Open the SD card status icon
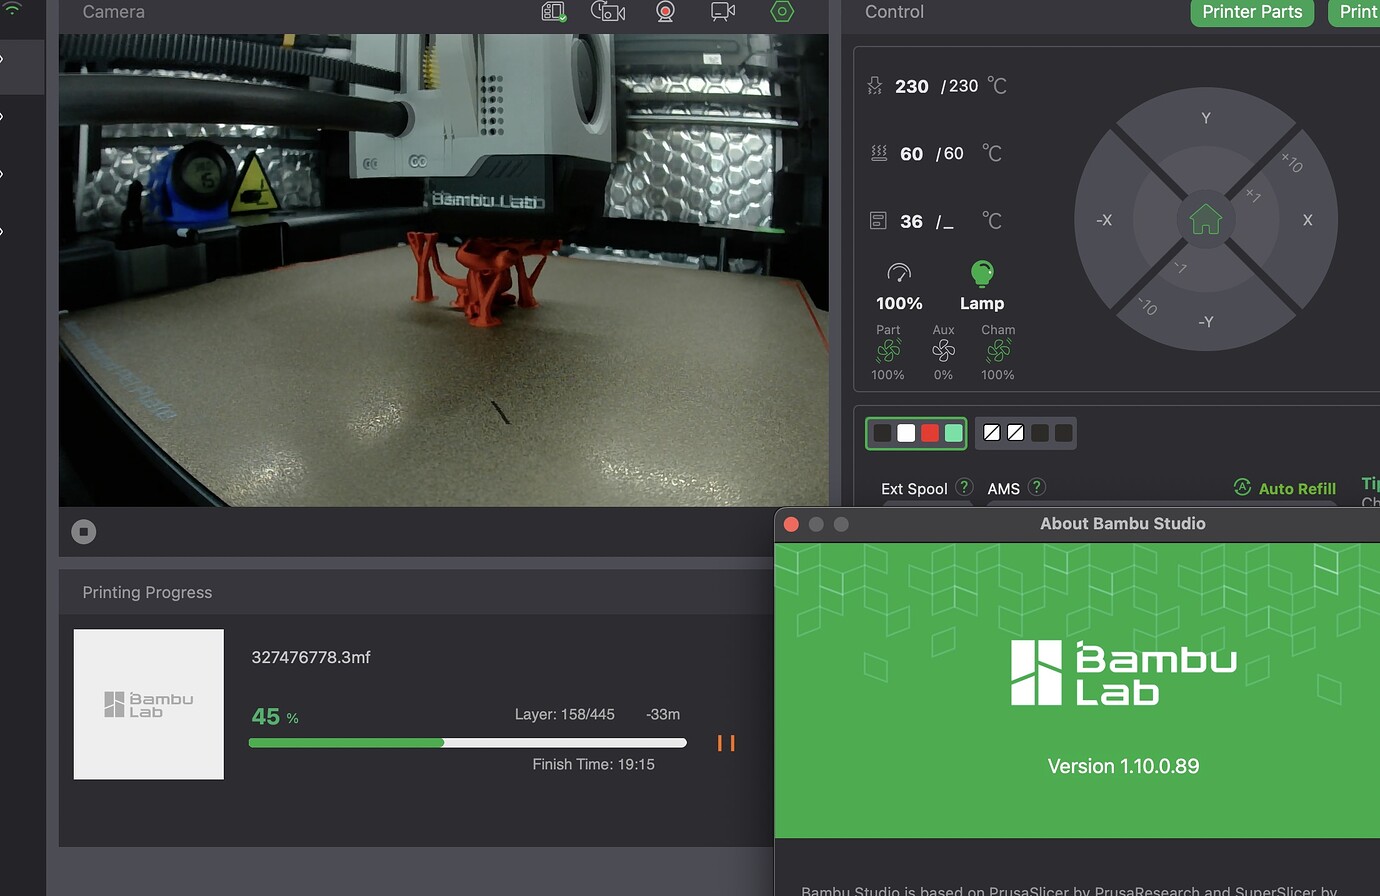The image size is (1380, 896). (554, 11)
